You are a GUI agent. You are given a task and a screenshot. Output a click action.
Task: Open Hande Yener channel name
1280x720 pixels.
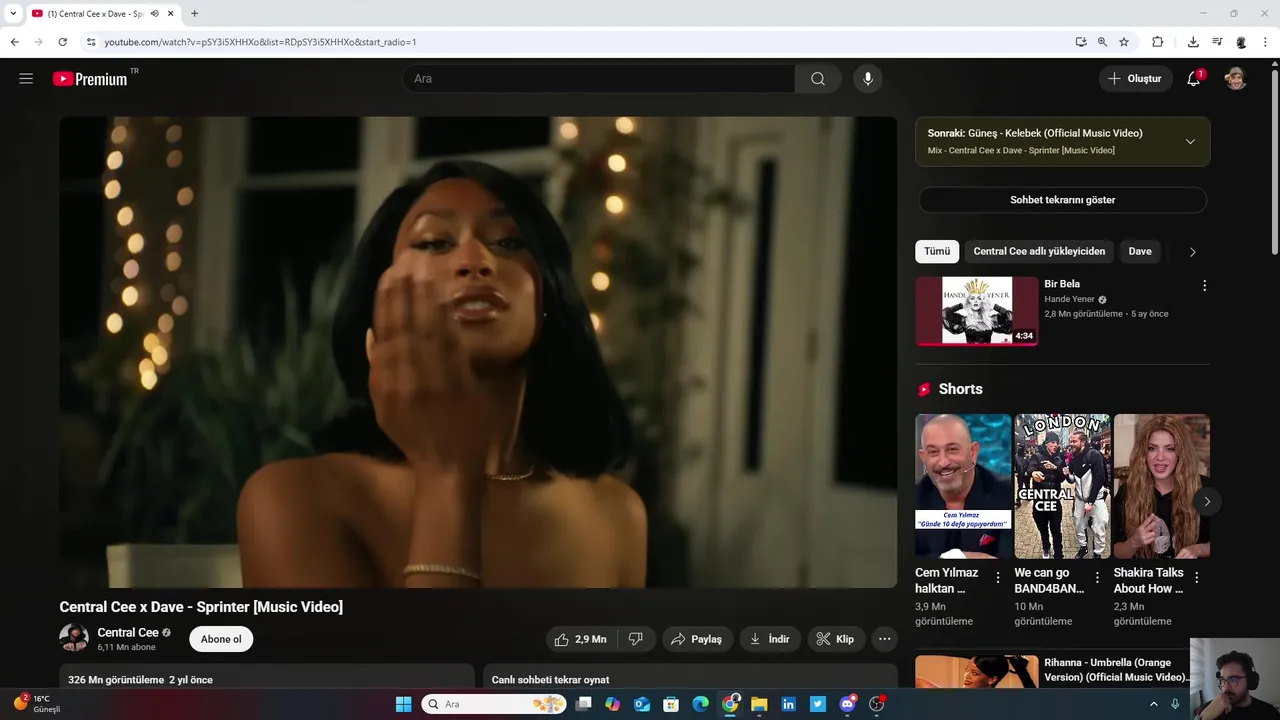point(1069,299)
